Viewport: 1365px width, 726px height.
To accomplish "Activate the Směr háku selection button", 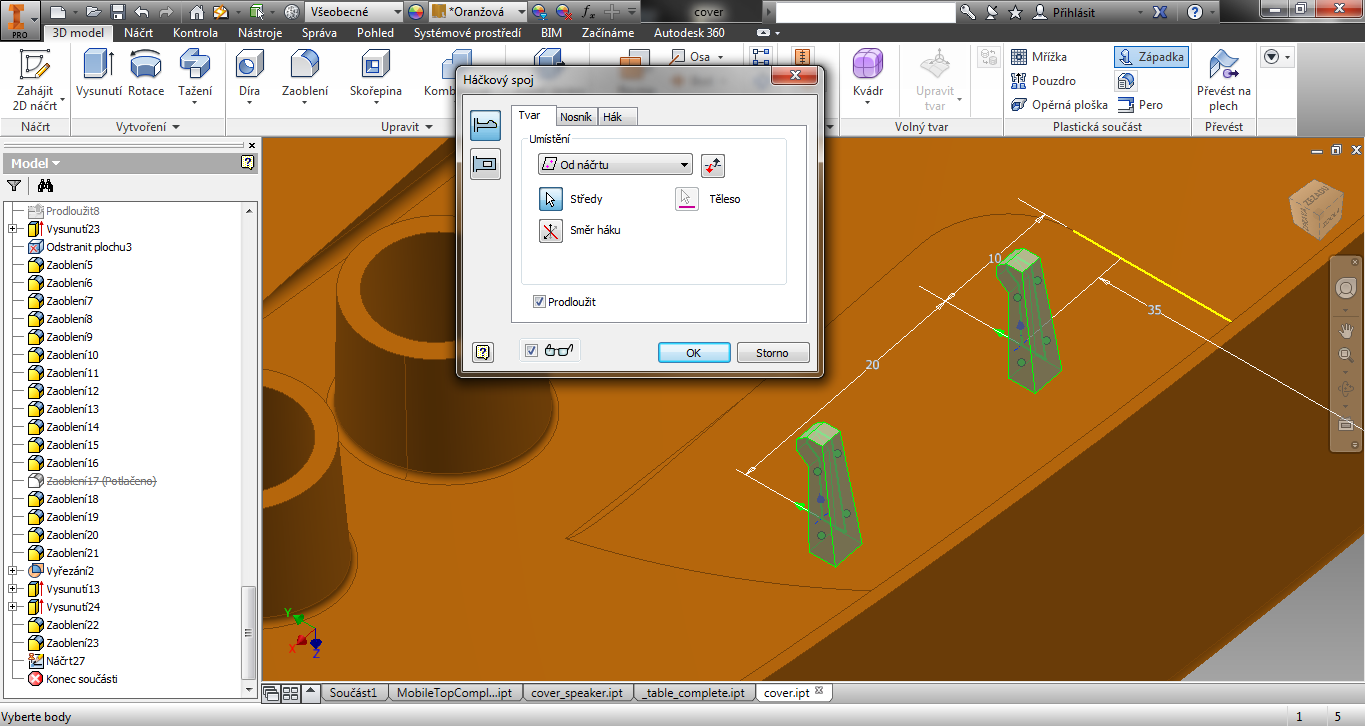I will click(x=551, y=230).
